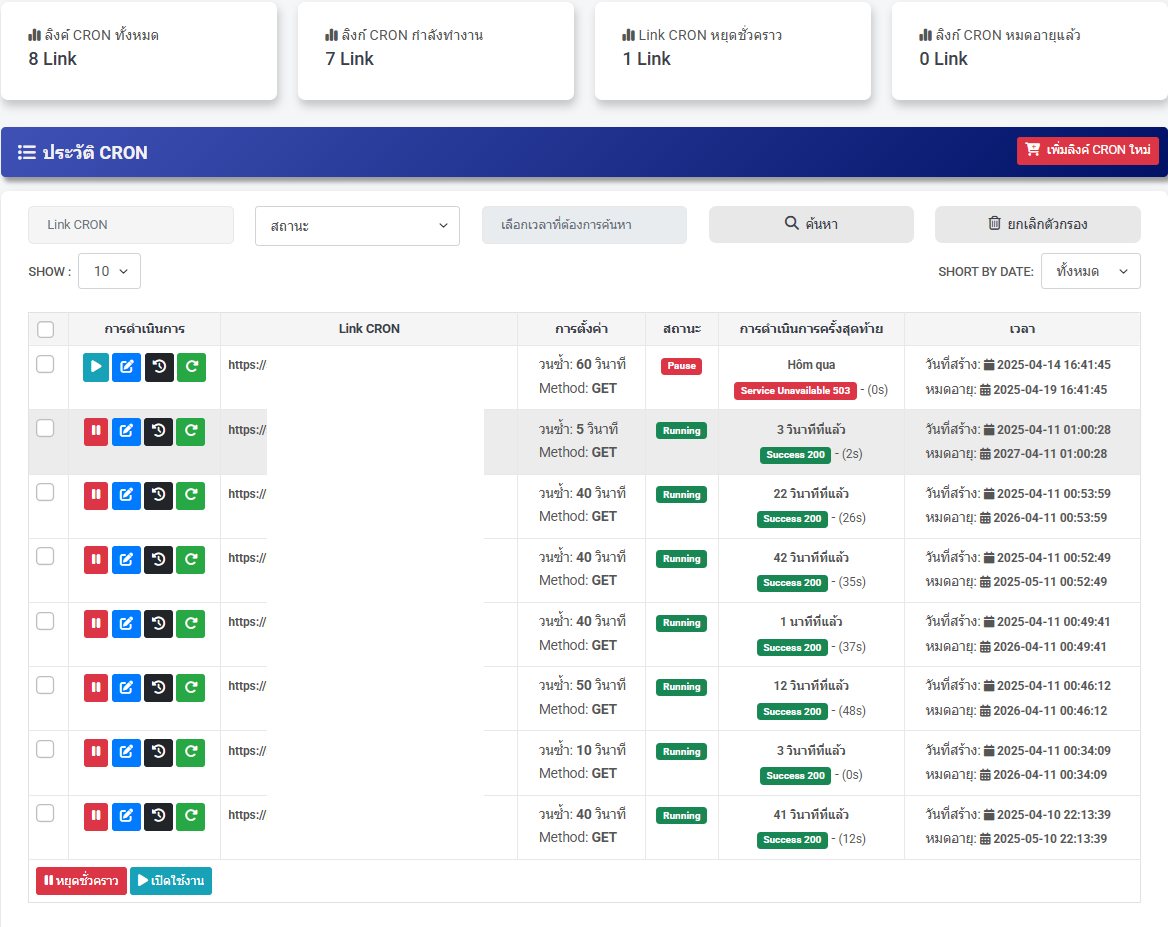Viewport: 1168px width, 927px height.
Task: Toggle the select-all checkbox in table header
Action: coord(46,329)
